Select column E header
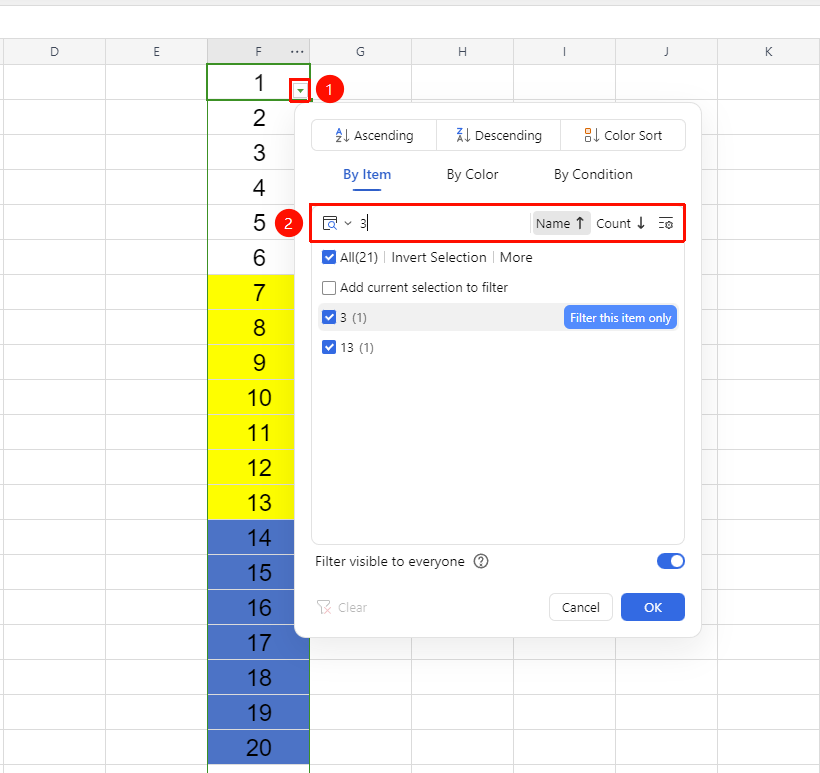 point(156,52)
